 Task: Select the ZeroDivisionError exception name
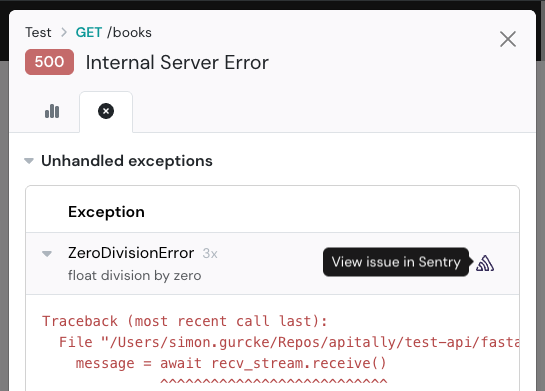[x=131, y=253]
